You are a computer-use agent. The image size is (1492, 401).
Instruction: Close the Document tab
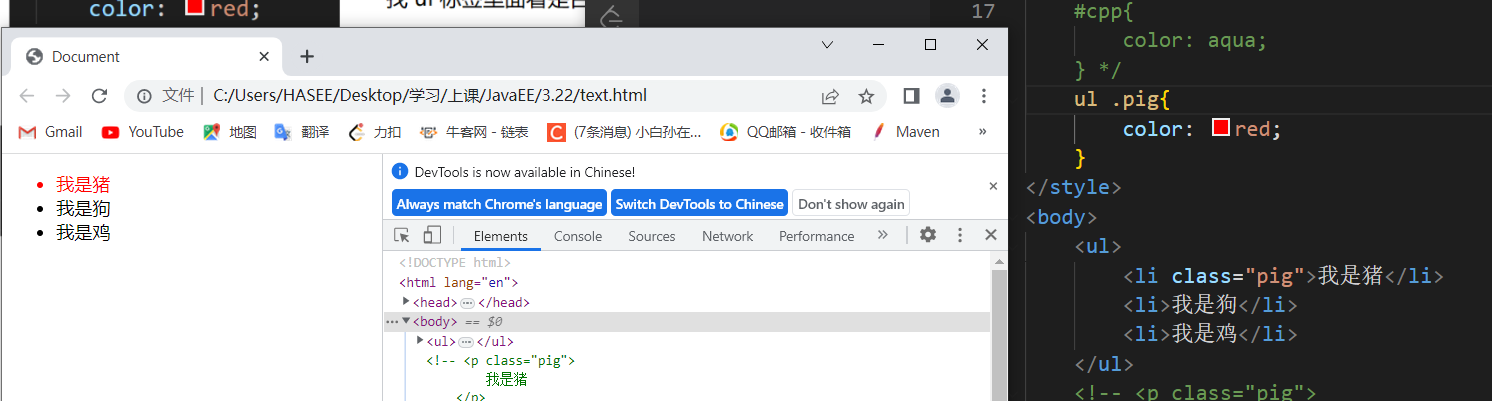coord(264,56)
